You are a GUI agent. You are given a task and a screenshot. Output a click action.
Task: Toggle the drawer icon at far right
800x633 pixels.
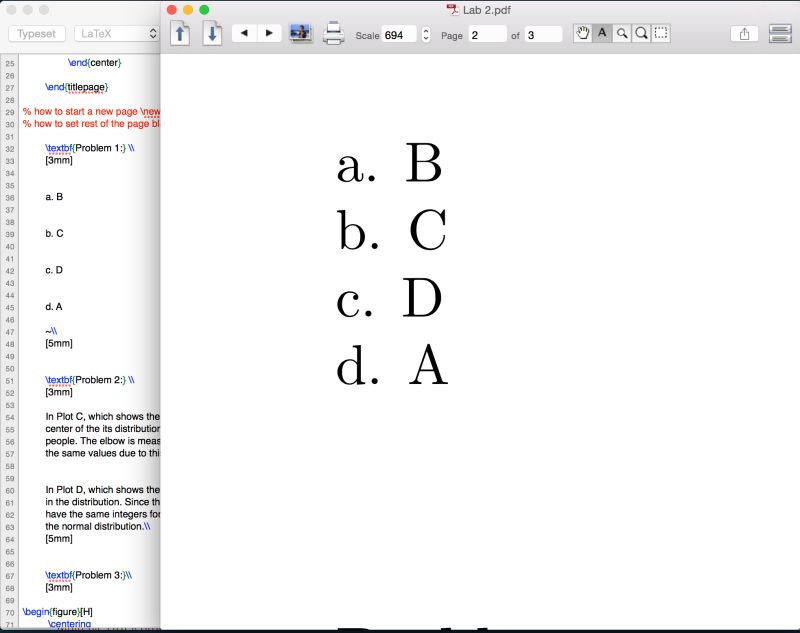pos(780,34)
